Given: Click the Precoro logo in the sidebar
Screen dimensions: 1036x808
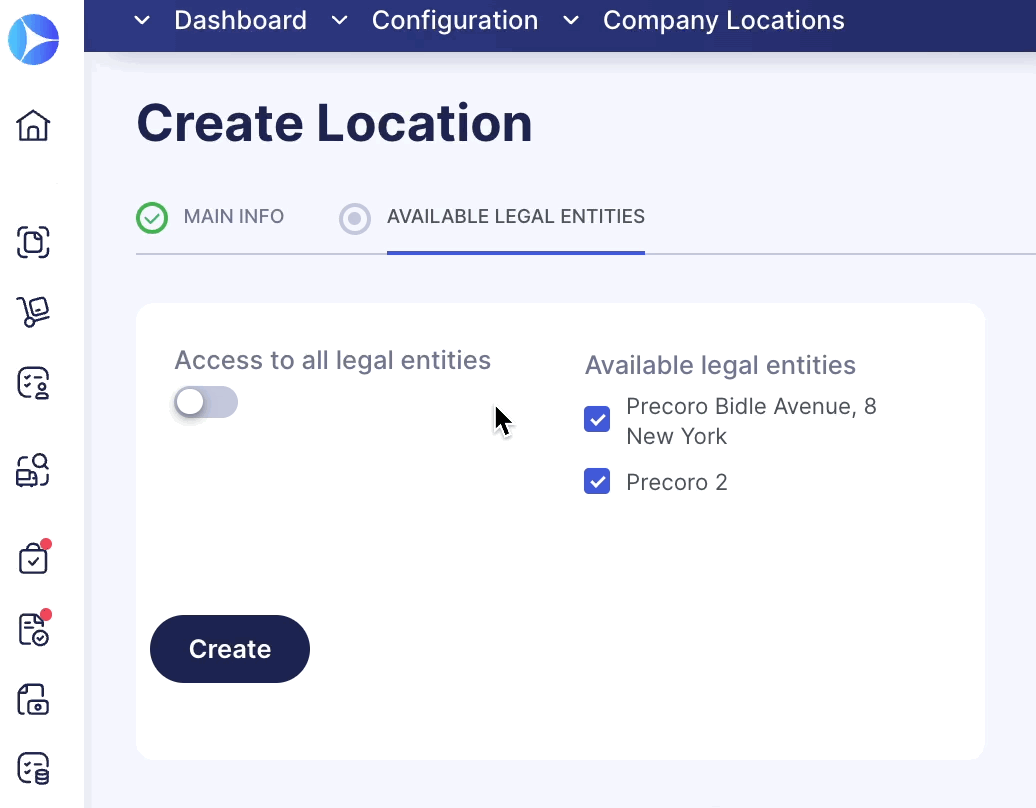Looking at the screenshot, I should click(33, 40).
